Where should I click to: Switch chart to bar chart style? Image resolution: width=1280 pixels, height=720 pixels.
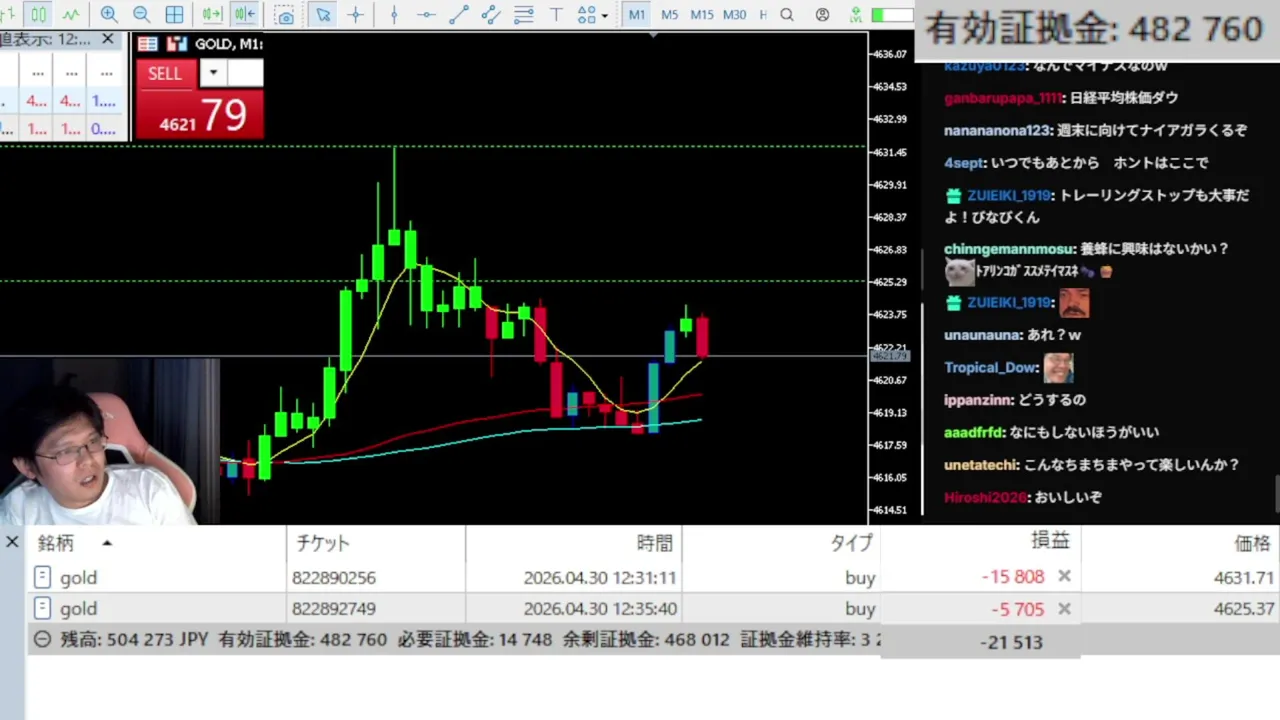(8, 14)
